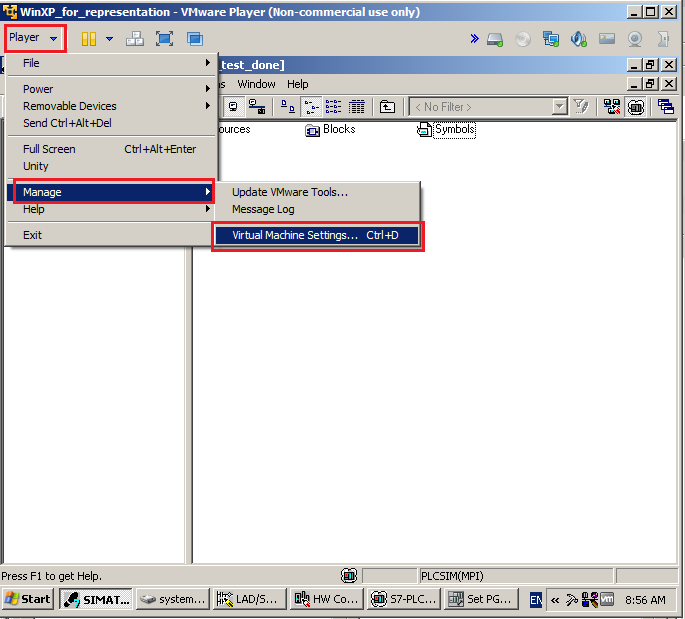Switch to Large Icons view

pyautogui.click(x=287, y=107)
